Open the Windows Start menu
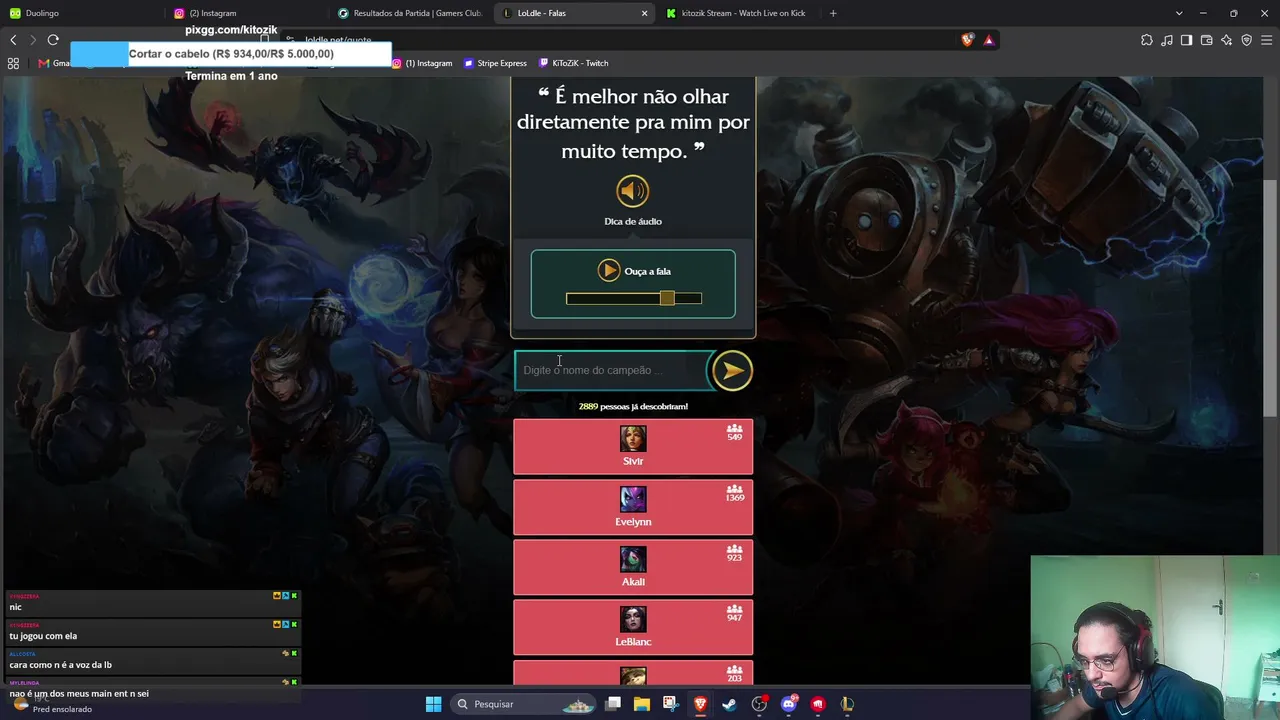 point(433,704)
